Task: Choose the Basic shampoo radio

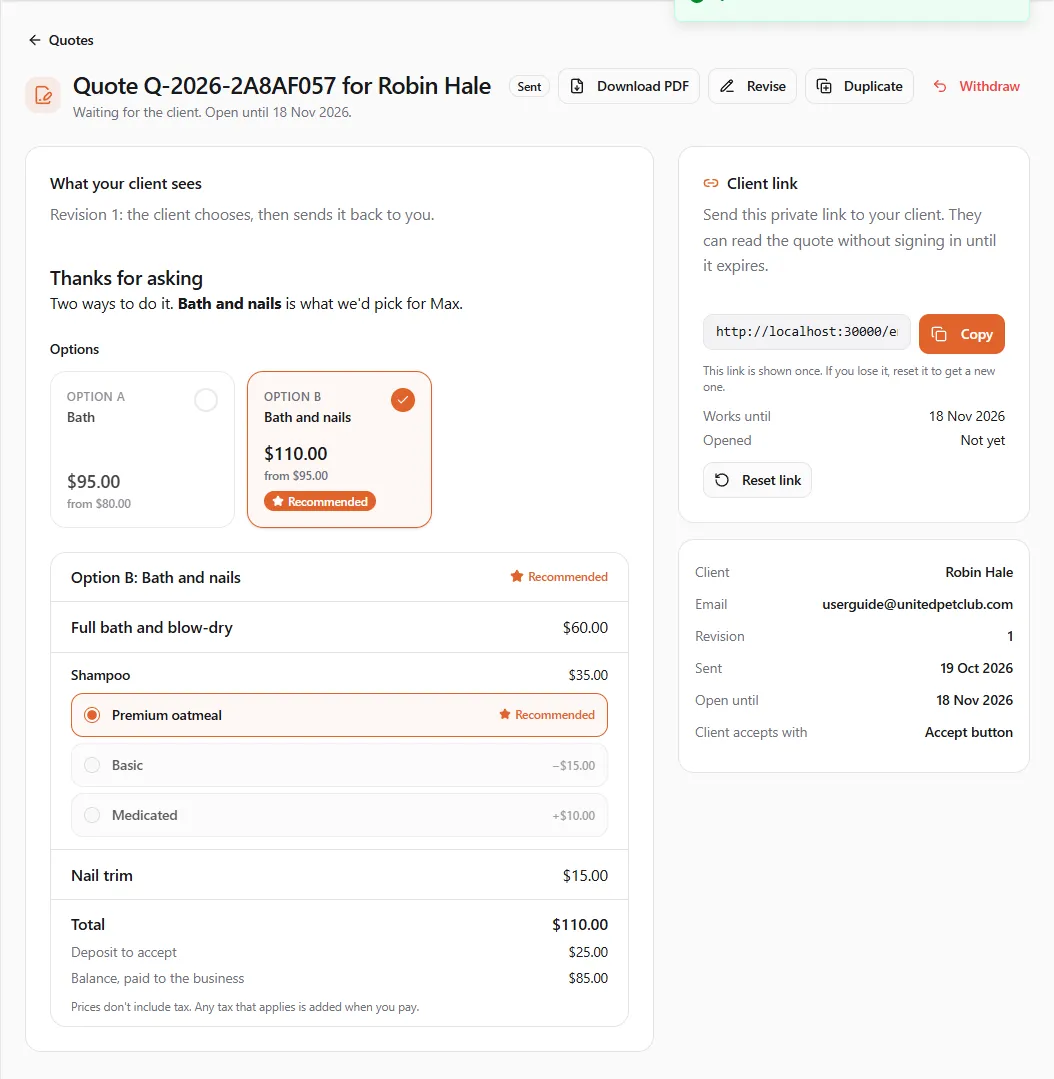Action: coord(92,765)
